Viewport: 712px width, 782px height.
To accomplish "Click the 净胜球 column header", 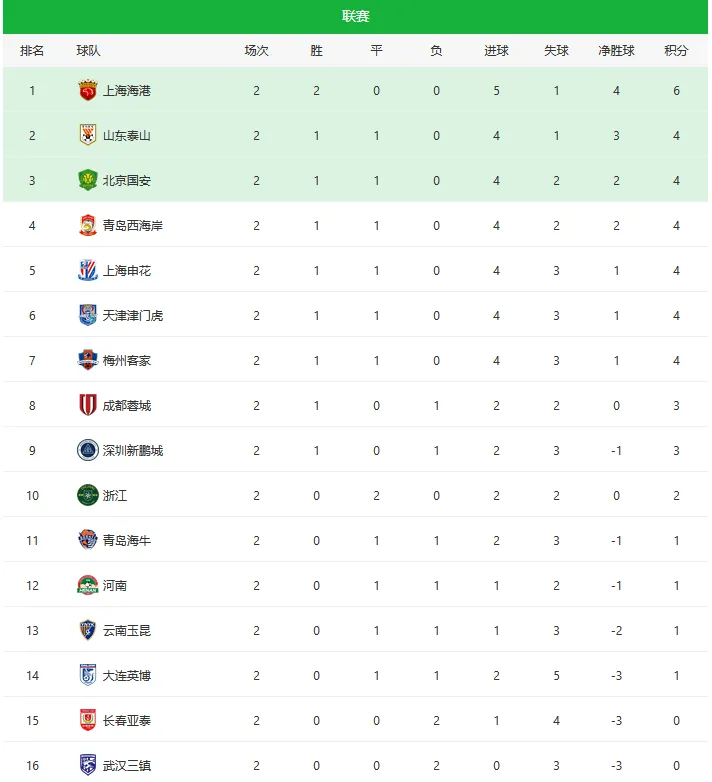I will click(616, 50).
